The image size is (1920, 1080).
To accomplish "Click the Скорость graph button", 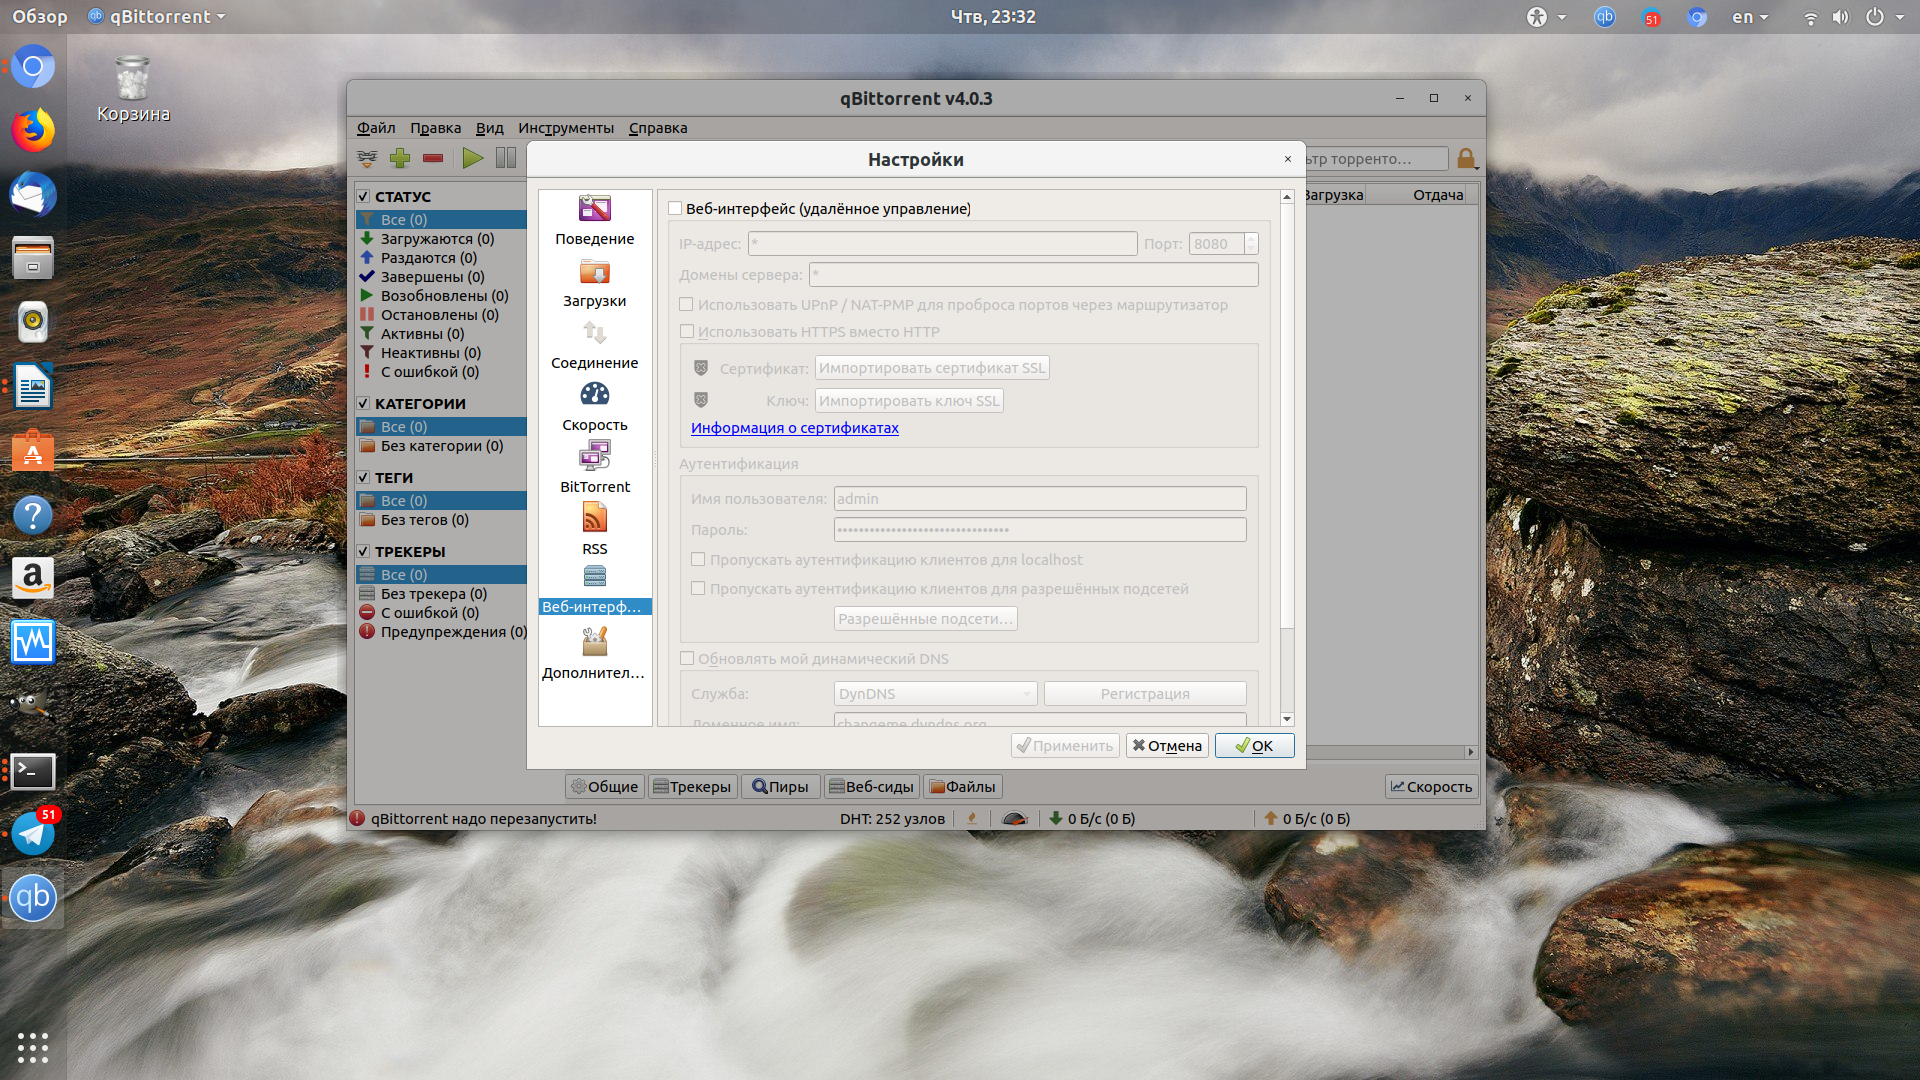I will pyautogui.click(x=1431, y=787).
